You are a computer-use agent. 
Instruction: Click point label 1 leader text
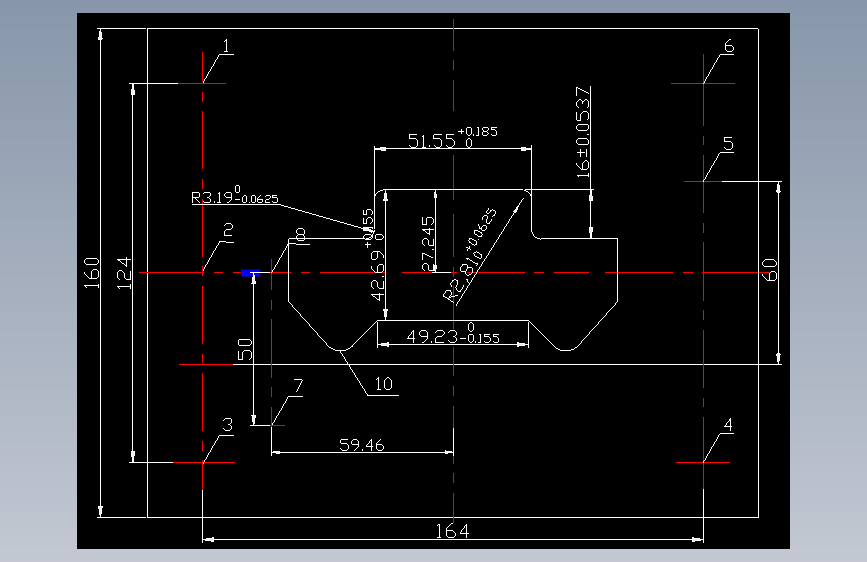(226, 46)
